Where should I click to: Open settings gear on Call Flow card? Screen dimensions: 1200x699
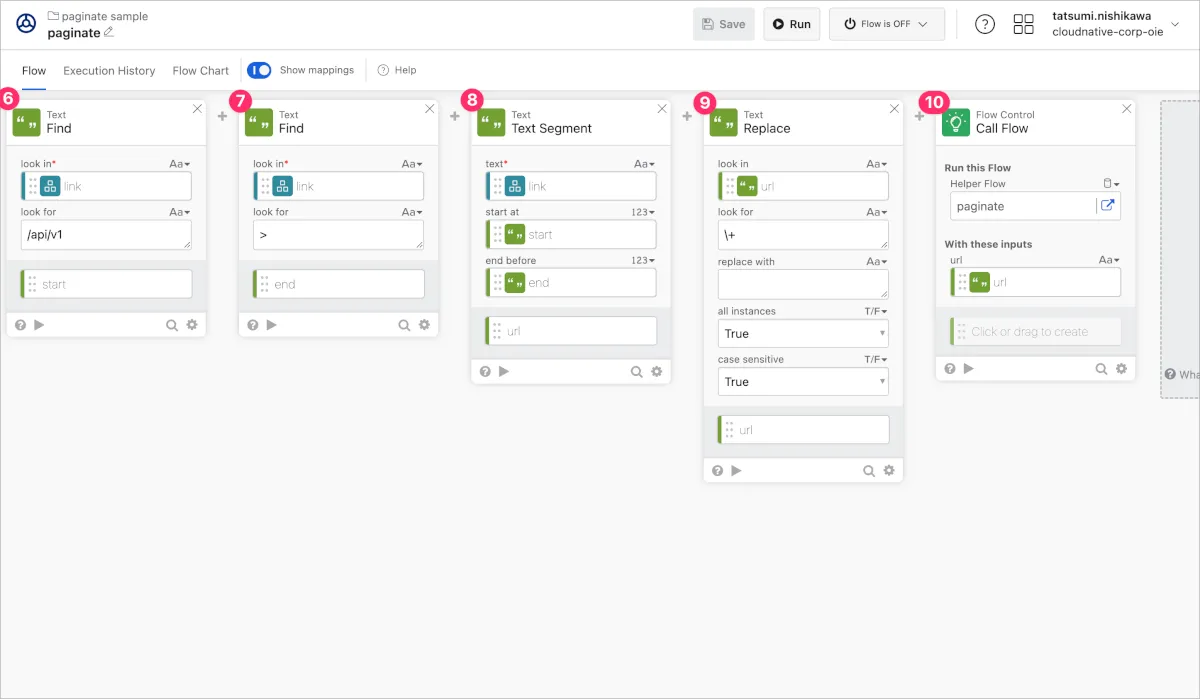point(1121,368)
